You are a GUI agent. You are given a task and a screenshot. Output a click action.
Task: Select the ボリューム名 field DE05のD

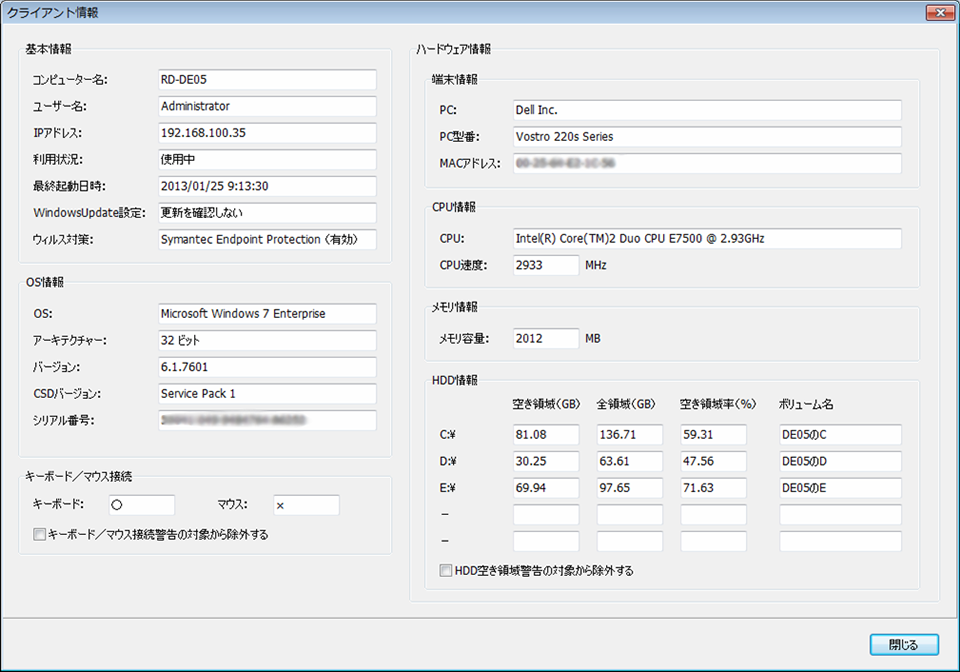(840, 462)
